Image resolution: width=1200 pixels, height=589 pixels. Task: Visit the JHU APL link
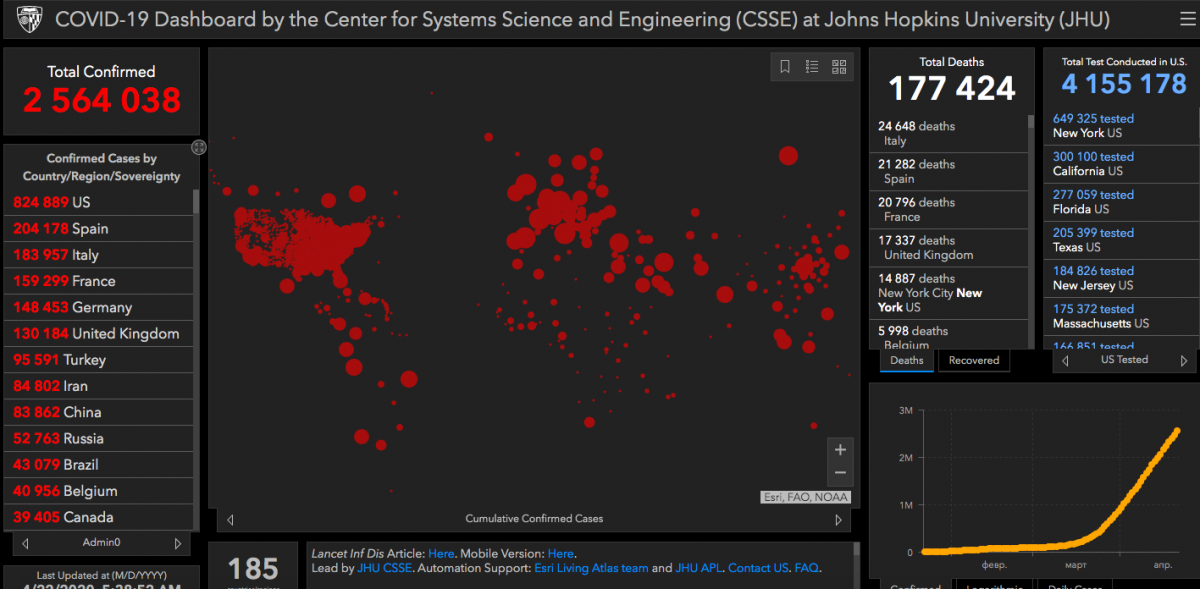(x=698, y=568)
